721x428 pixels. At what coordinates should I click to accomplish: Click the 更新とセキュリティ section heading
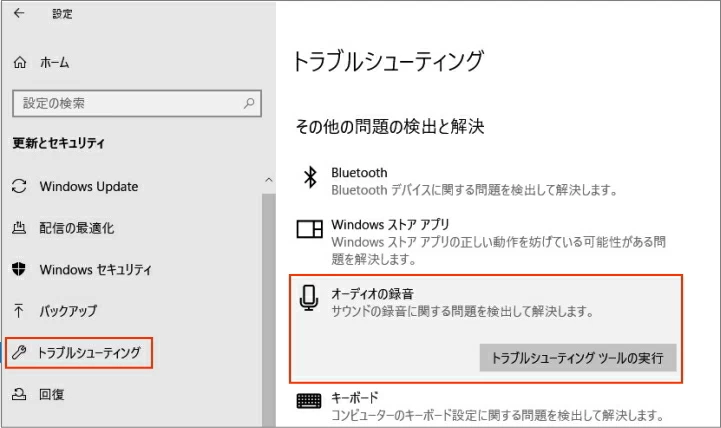point(58,143)
